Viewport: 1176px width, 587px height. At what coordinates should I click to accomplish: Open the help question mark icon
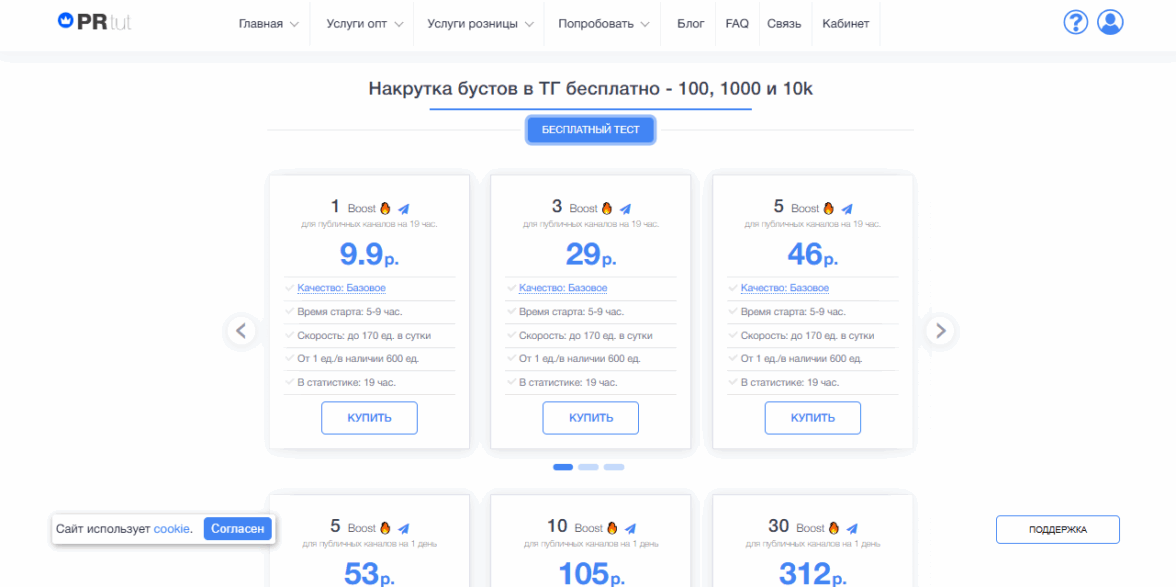pos(1075,22)
